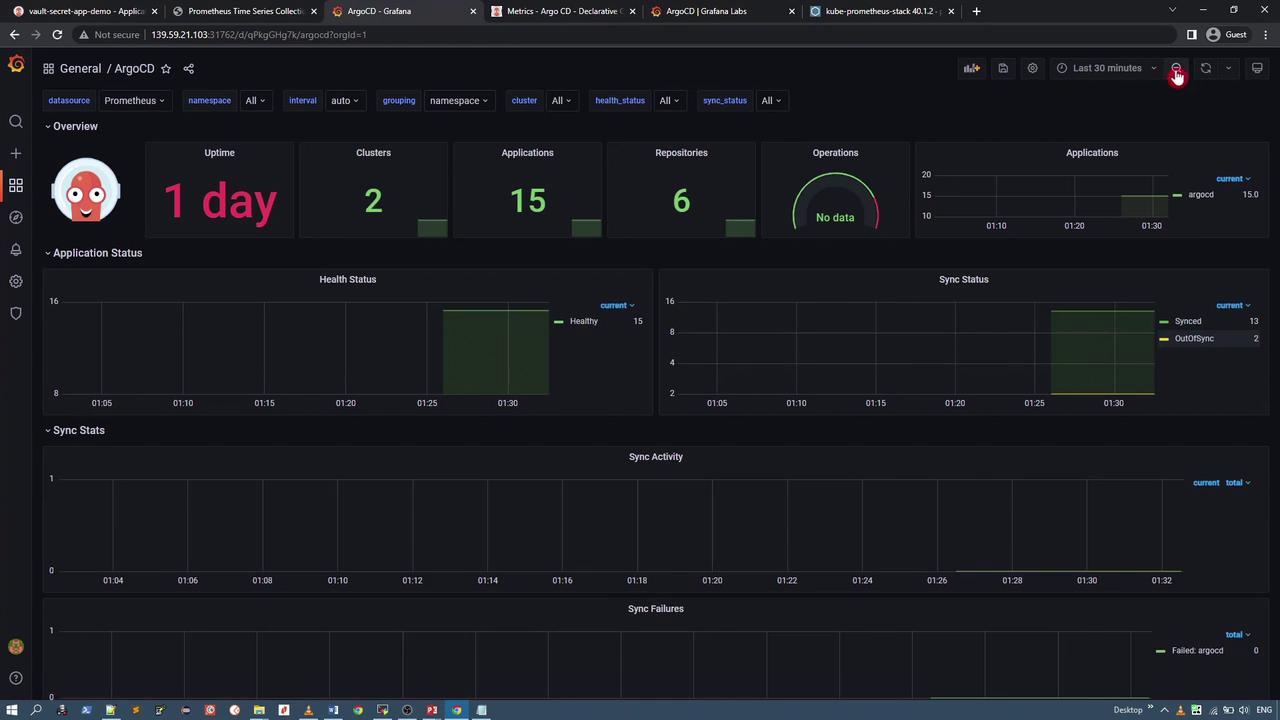This screenshot has height=720, width=1280.
Task: Switch to the Prometheus Time Series browser tab
Action: click(245, 11)
